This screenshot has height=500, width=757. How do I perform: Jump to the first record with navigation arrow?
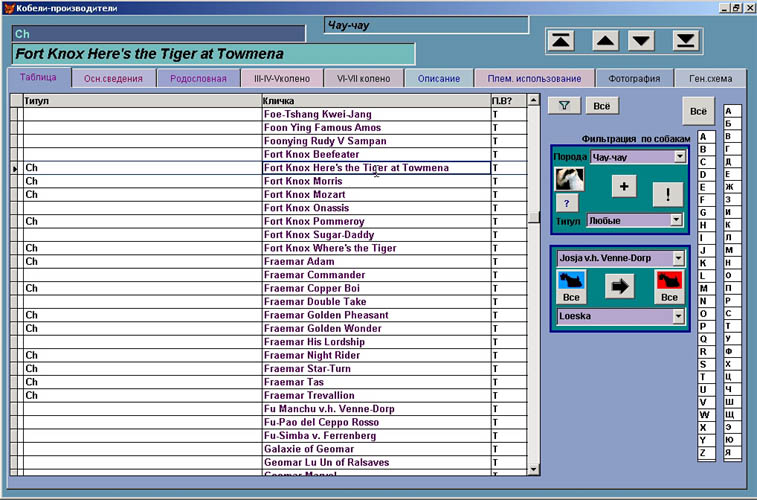[562, 41]
